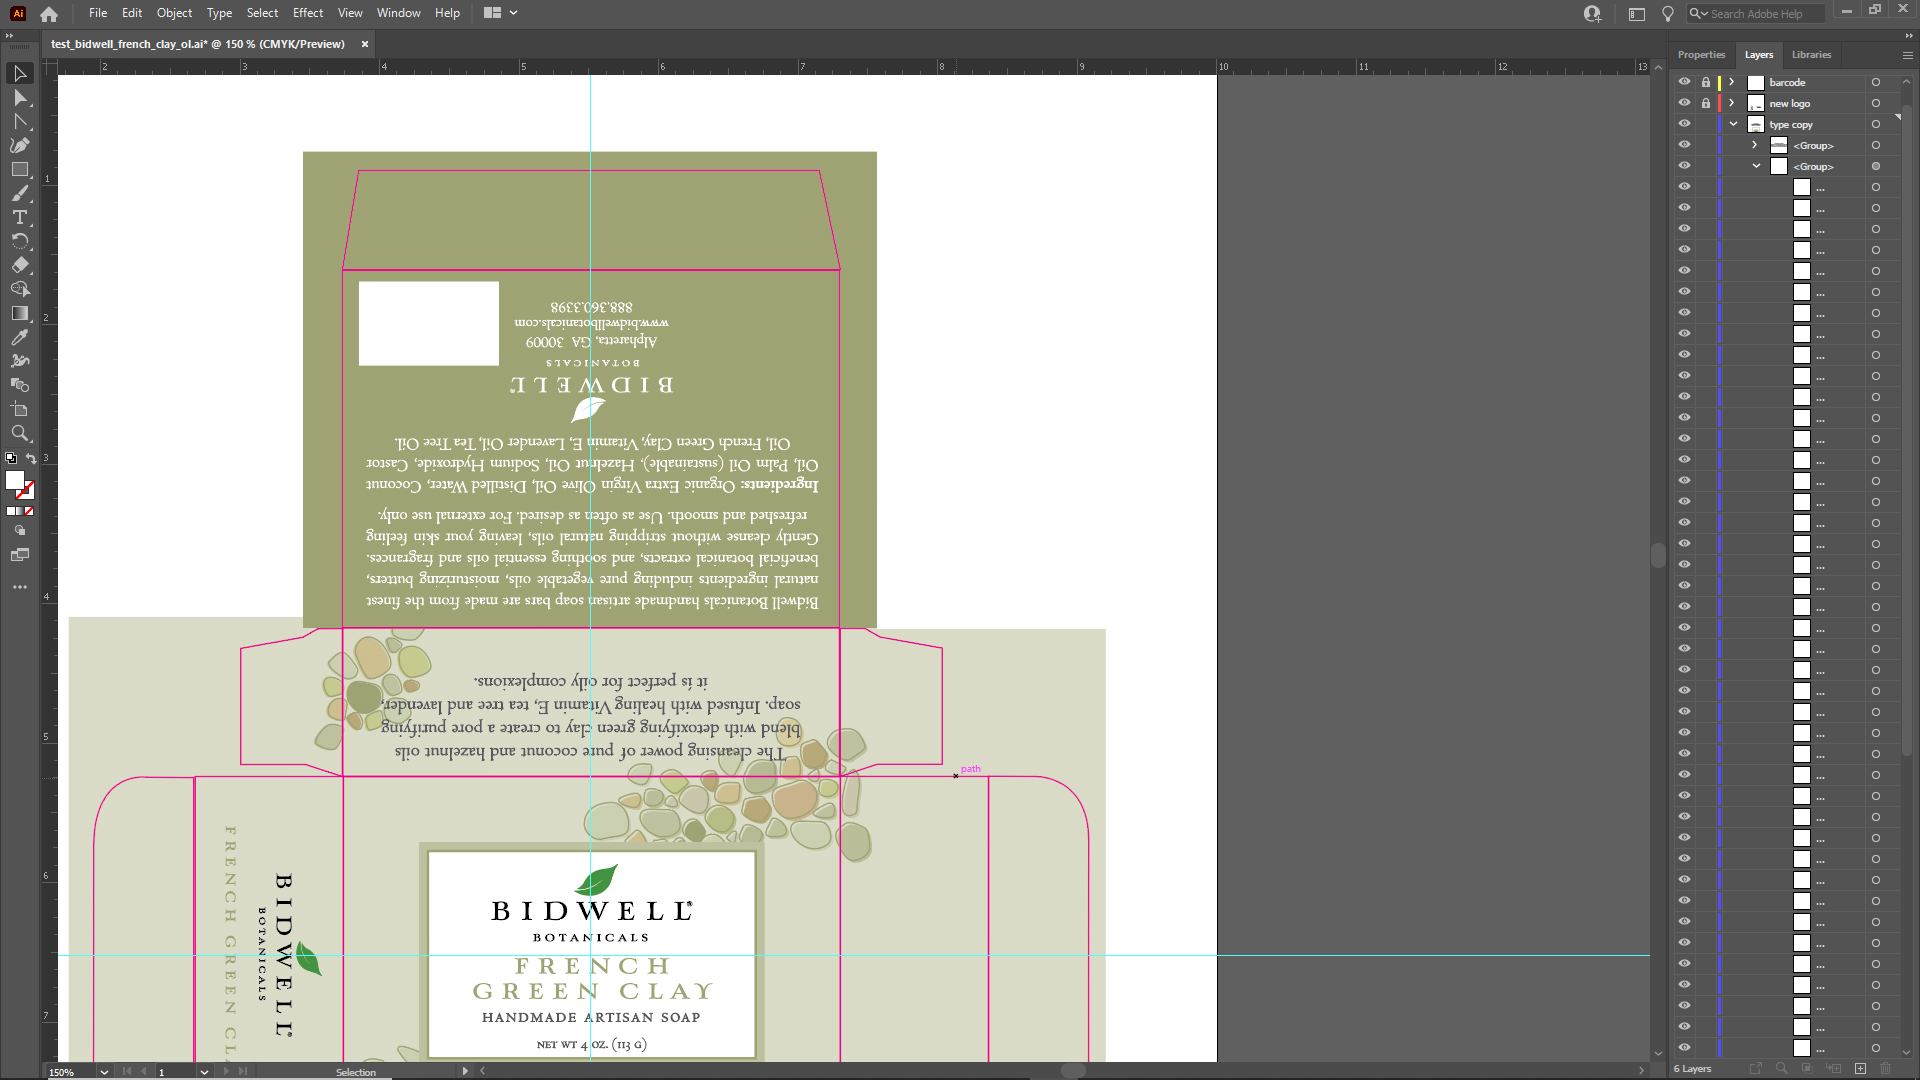1920x1080 pixels.
Task: Switch to the Libraries tab
Action: pyautogui.click(x=1812, y=54)
